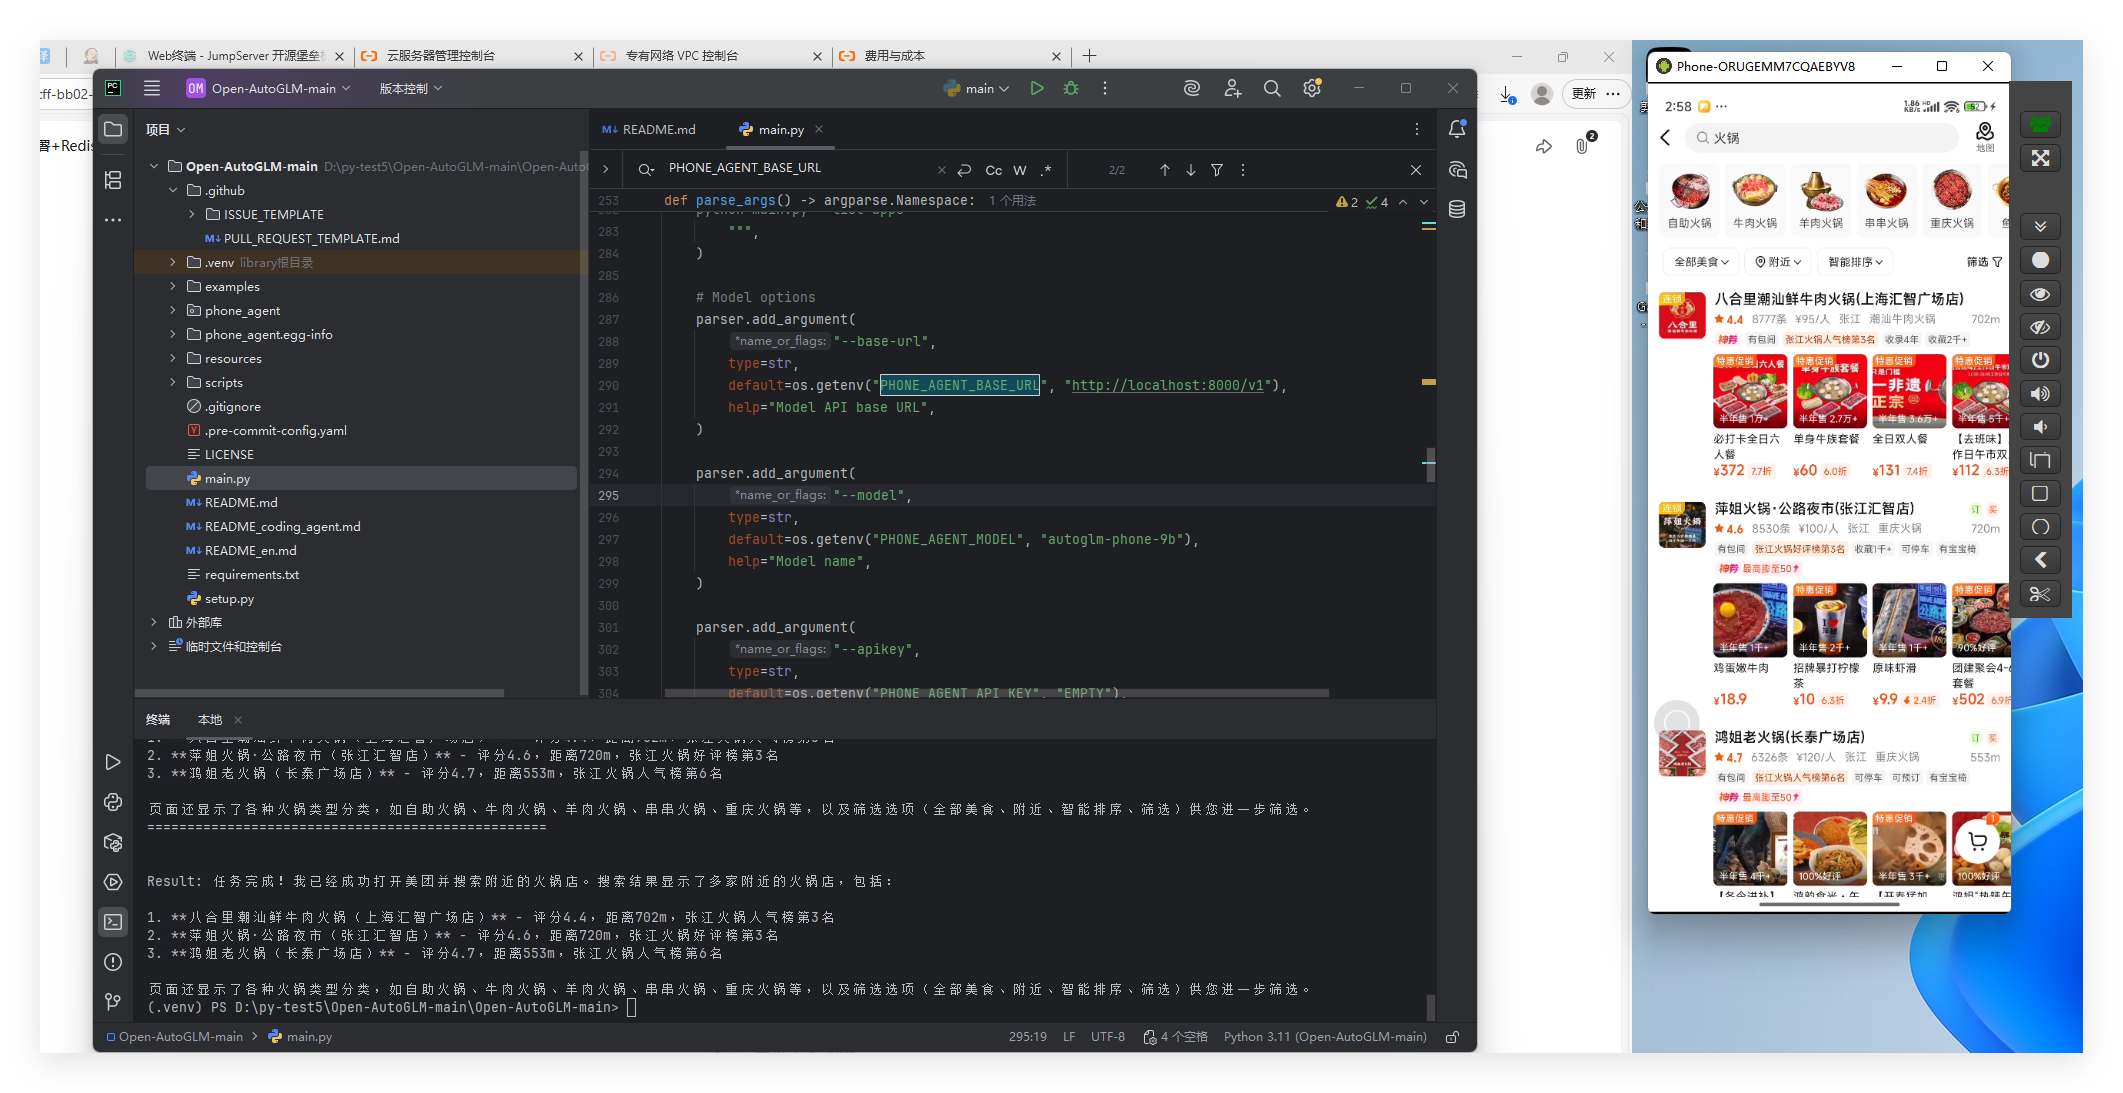Screen dimensions: 2123x1093
Task: Click the http://localhost:8000/v1 link in code
Action: [1167, 385]
